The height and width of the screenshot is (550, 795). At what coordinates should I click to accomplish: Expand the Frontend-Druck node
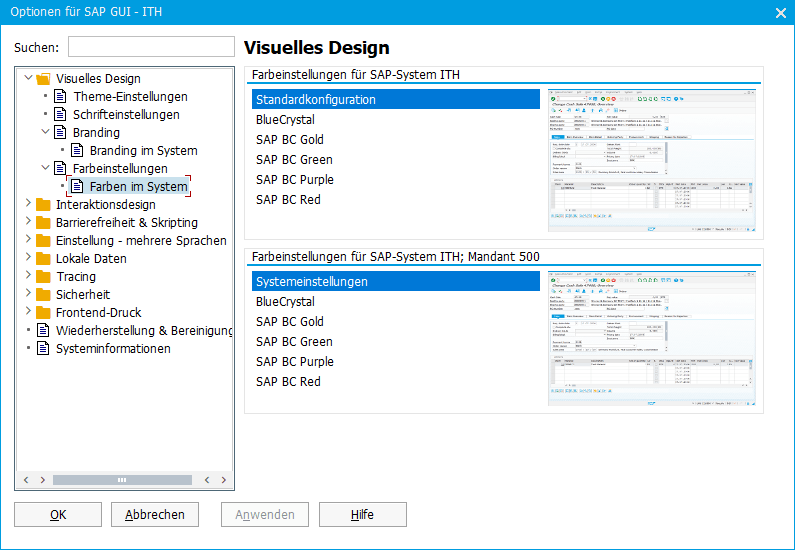[x=28, y=312]
